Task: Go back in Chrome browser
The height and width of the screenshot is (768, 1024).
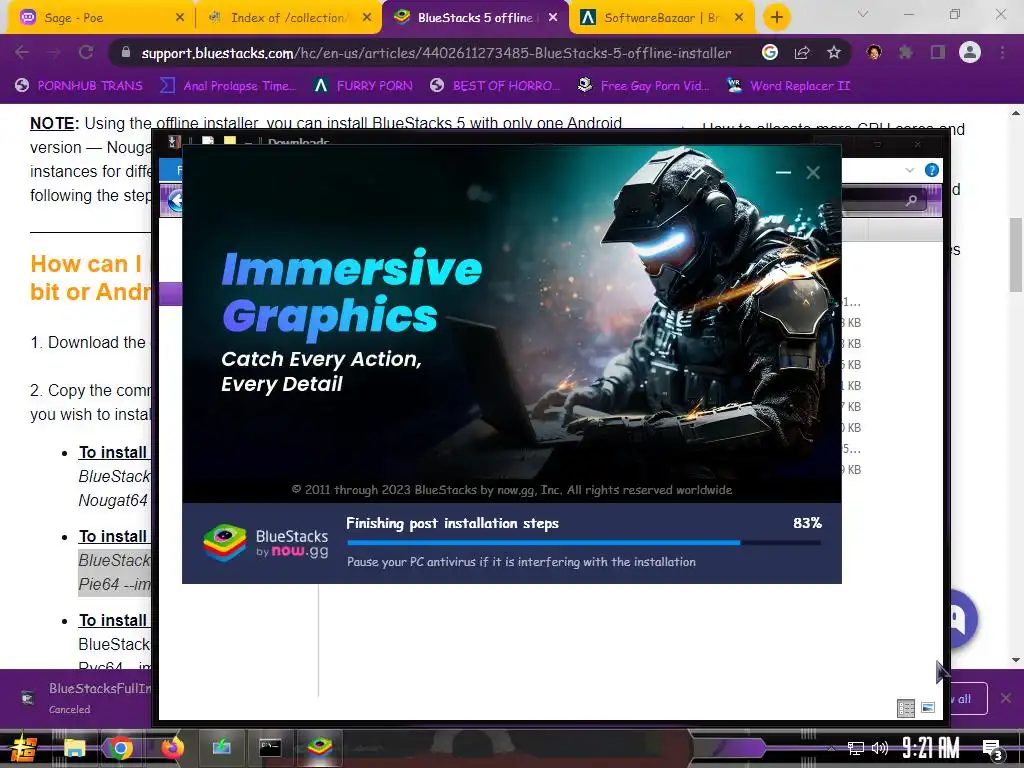Action: (22, 53)
